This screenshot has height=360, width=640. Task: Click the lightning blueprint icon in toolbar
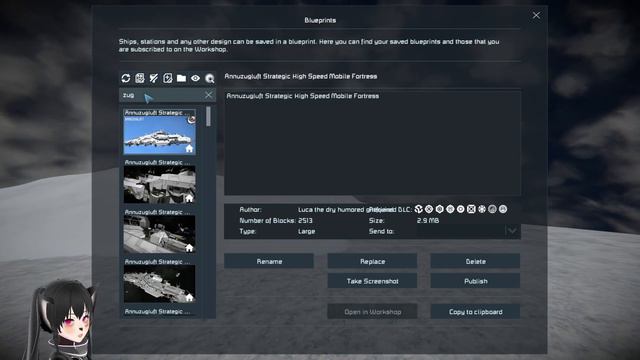click(167, 78)
